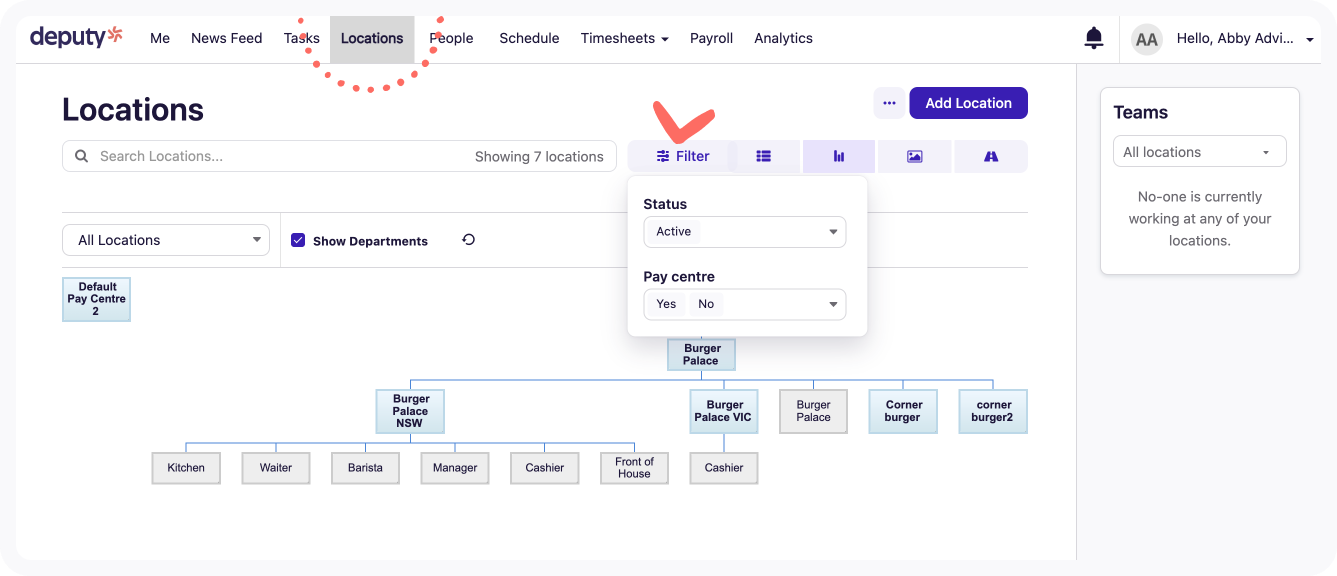Image resolution: width=1337 pixels, height=576 pixels.
Task: Reset the chart with the refresh icon
Action: tap(468, 240)
